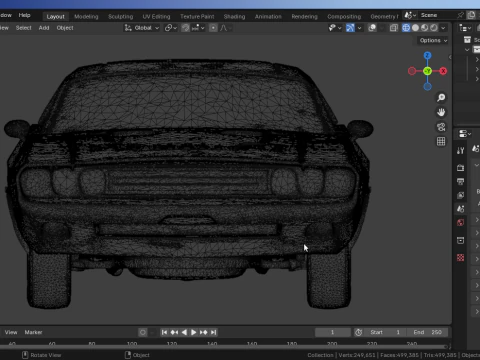Click the pan view hand icon
The height and width of the screenshot is (360, 480).
(441, 112)
